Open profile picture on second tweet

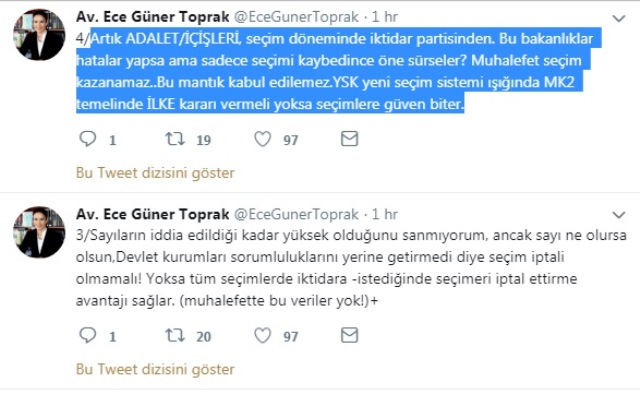point(39,232)
